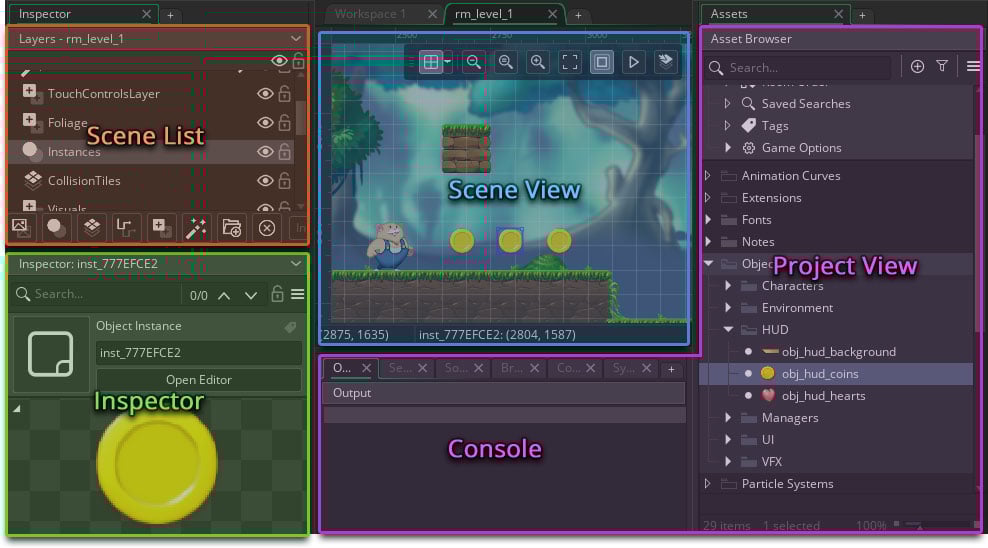The height and width of the screenshot is (548, 988).
Task: Click the Asset Browser search field
Action: [799, 67]
